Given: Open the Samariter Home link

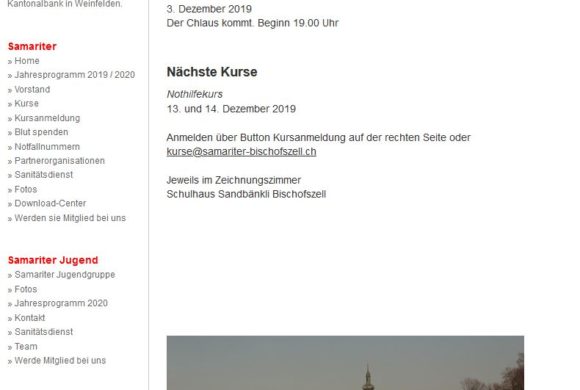Looking at the screenshot, I should point(27,61).
